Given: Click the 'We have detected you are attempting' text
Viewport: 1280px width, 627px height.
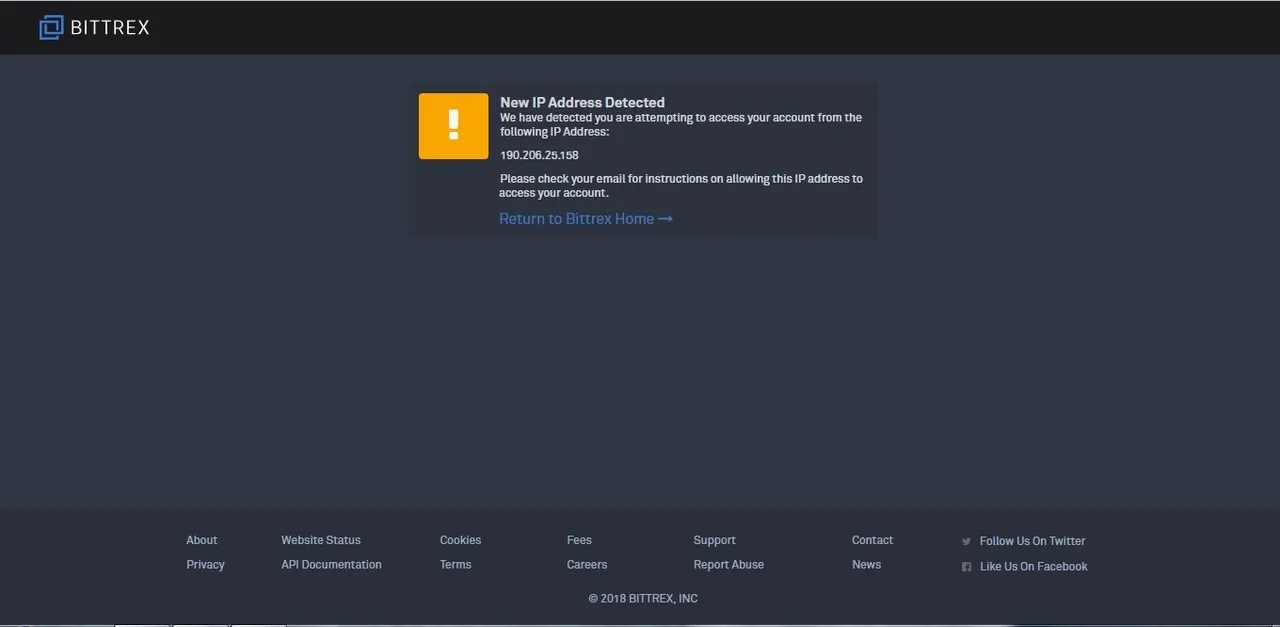Looking at the screenshot, I should 680,124.
